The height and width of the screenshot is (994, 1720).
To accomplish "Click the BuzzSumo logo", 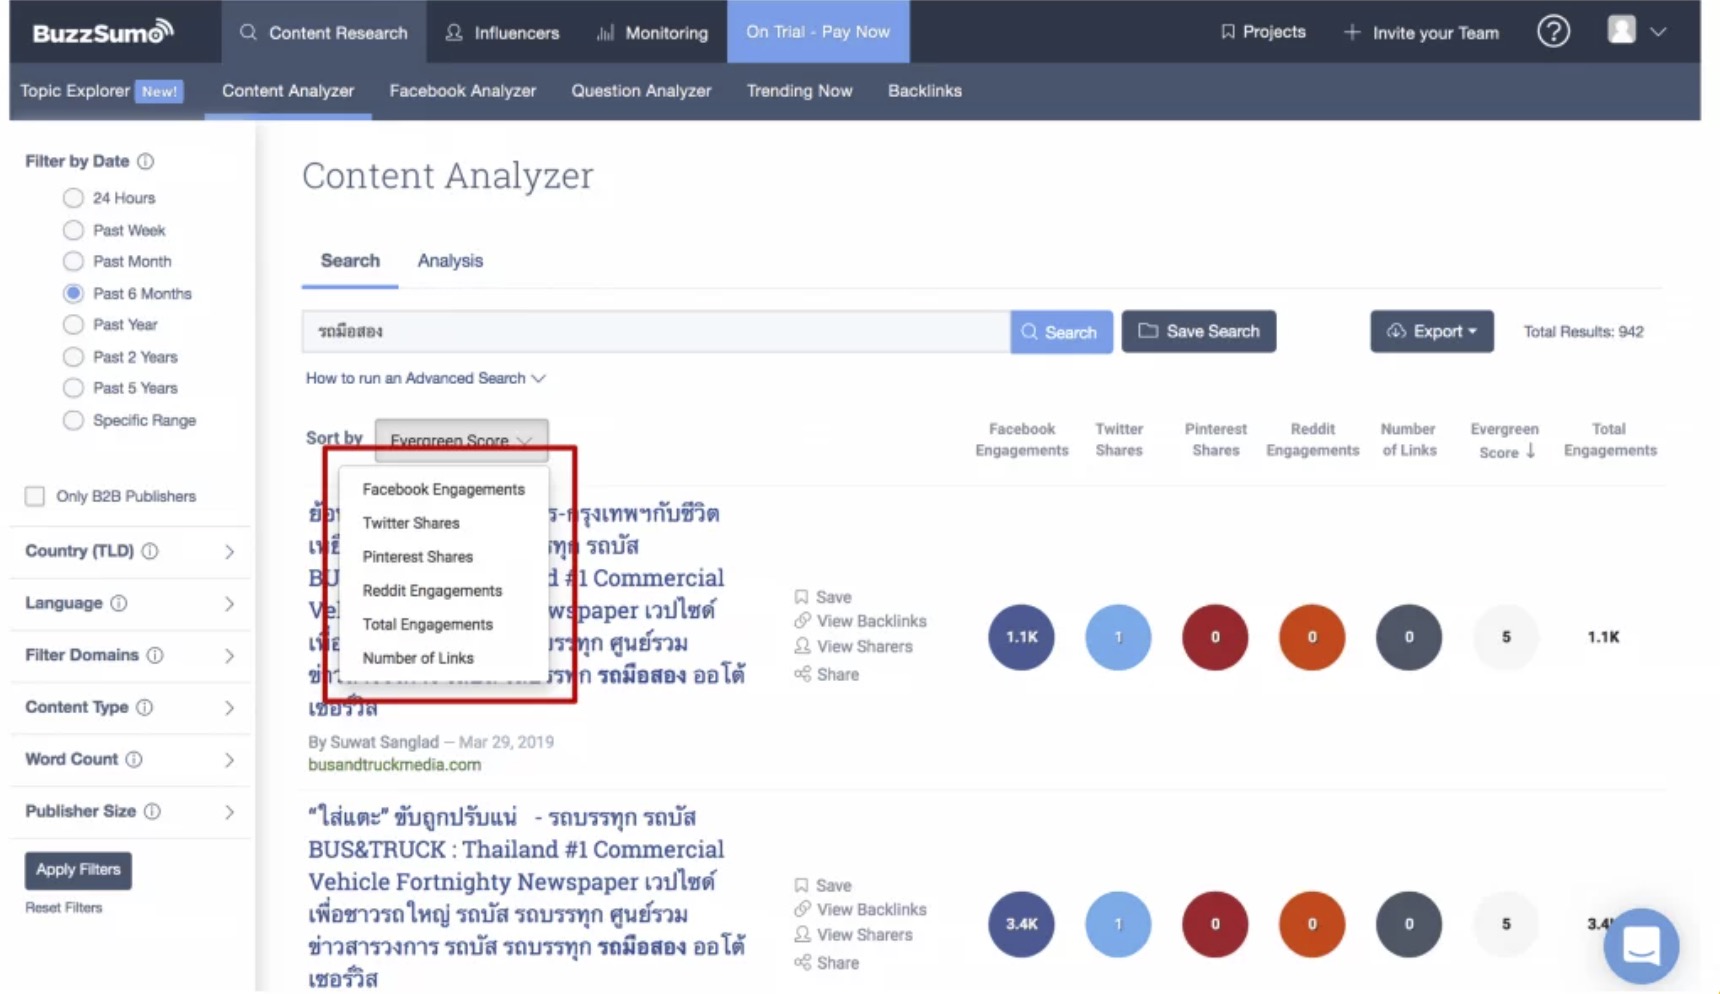I will [103, 32].
